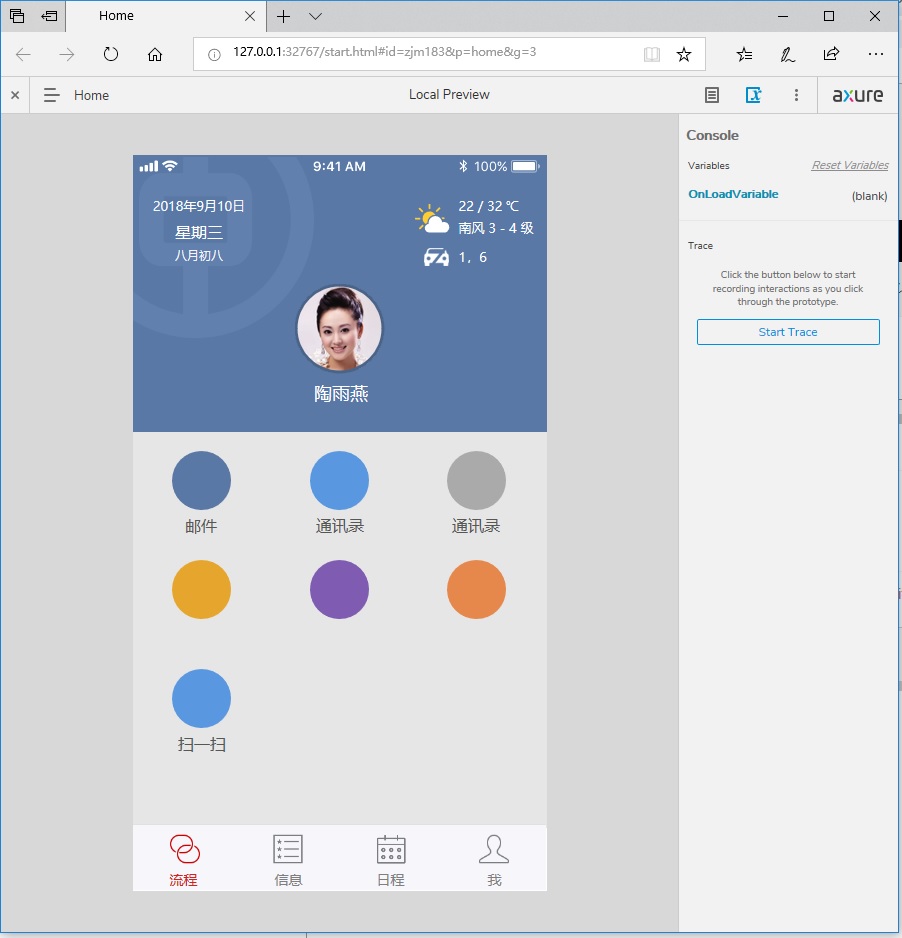Click the tabs-set-aside icon
This screenshot has height=938, width=902.
pyautogui.click(x=17, y=16)
